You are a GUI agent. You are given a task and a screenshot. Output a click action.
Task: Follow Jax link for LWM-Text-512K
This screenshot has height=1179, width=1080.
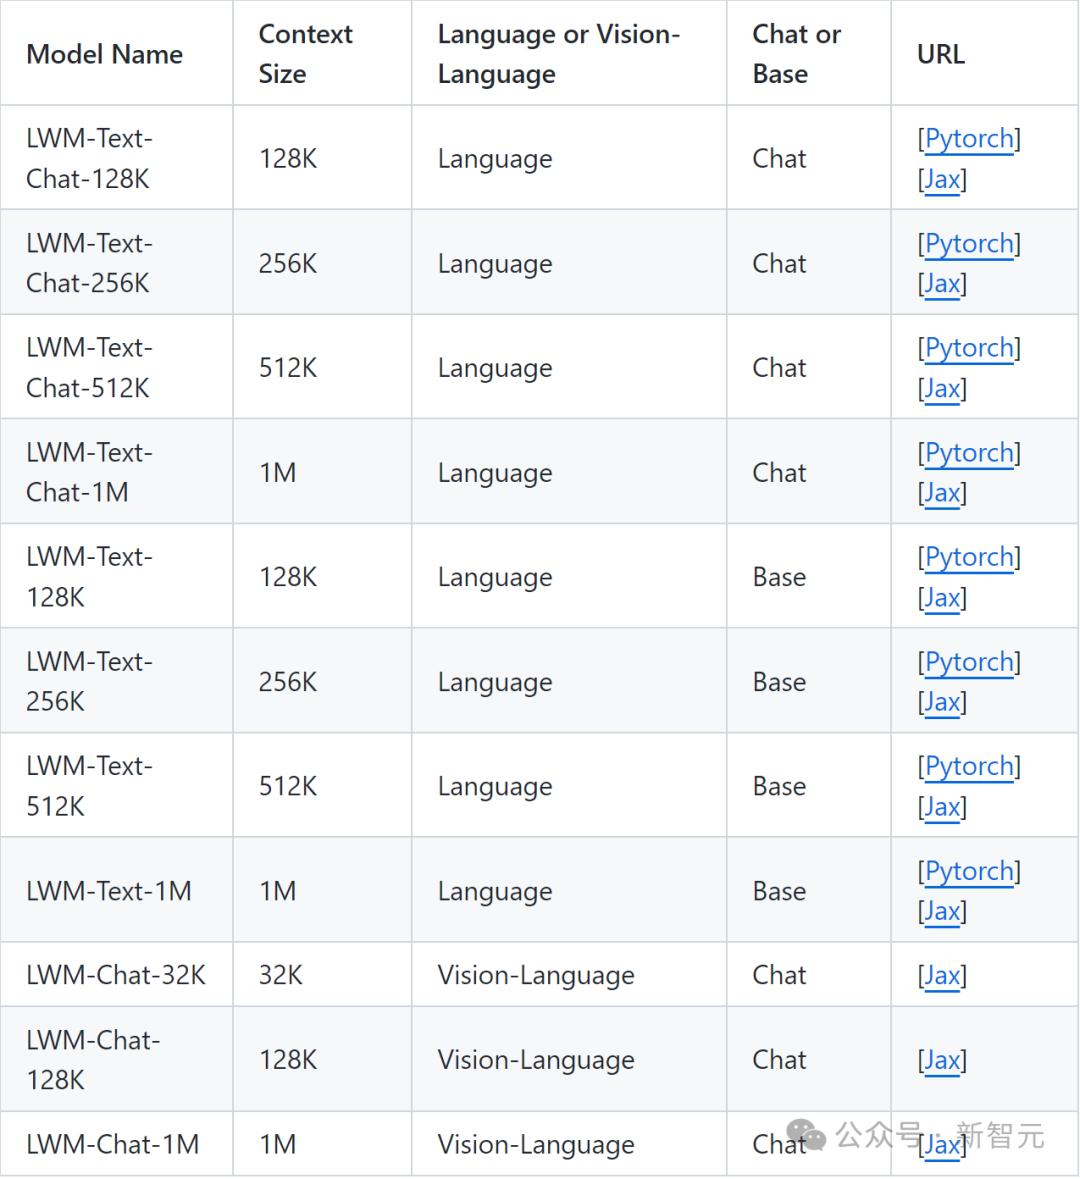click(942, 807)
